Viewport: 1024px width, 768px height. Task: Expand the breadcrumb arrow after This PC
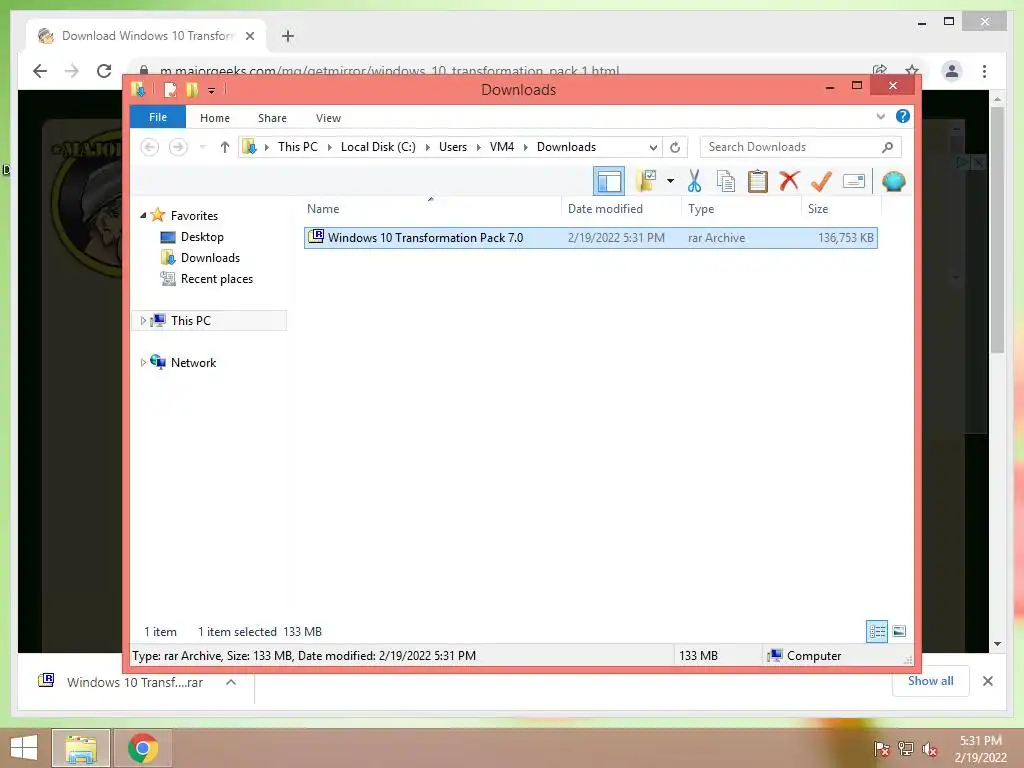click(330, 148)
